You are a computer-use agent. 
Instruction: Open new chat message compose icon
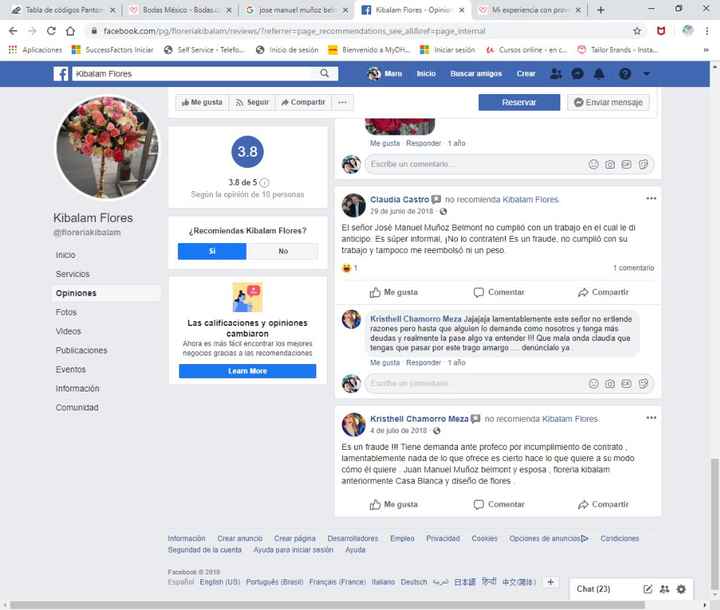coord(647,589)
